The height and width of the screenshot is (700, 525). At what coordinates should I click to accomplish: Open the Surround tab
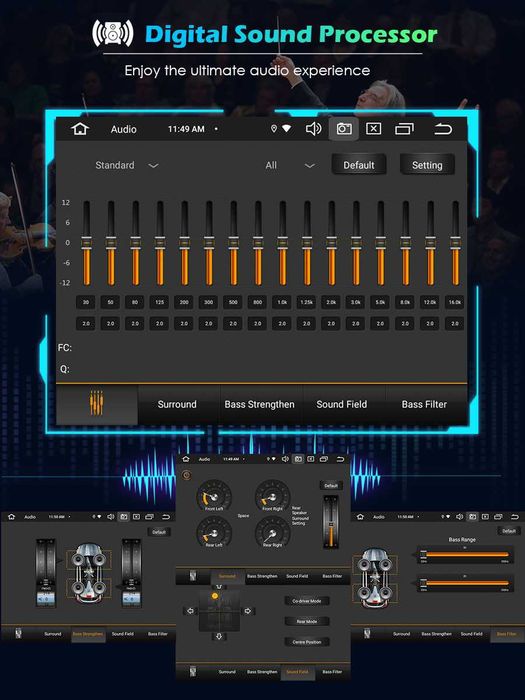(x=177, y=404)
